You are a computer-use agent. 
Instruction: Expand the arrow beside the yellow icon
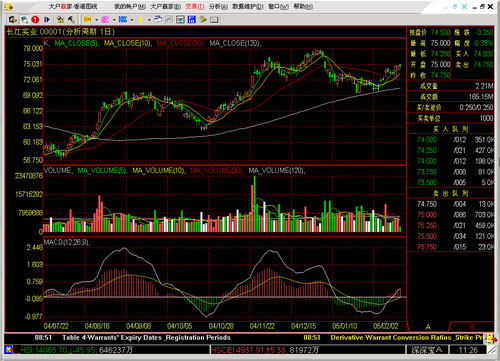coord(149,20)
